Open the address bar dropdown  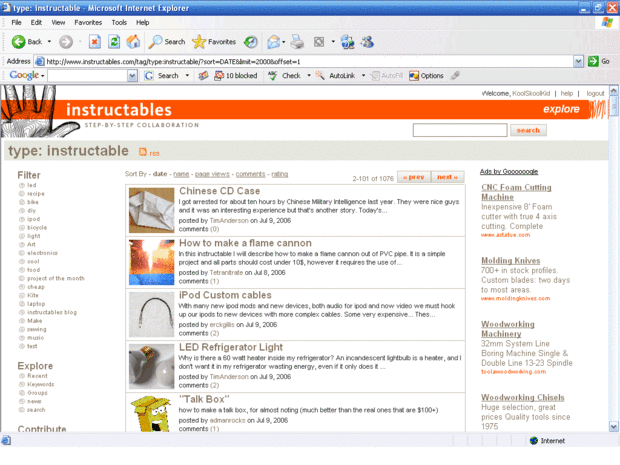pyautogui.click(x=578, y=61)
